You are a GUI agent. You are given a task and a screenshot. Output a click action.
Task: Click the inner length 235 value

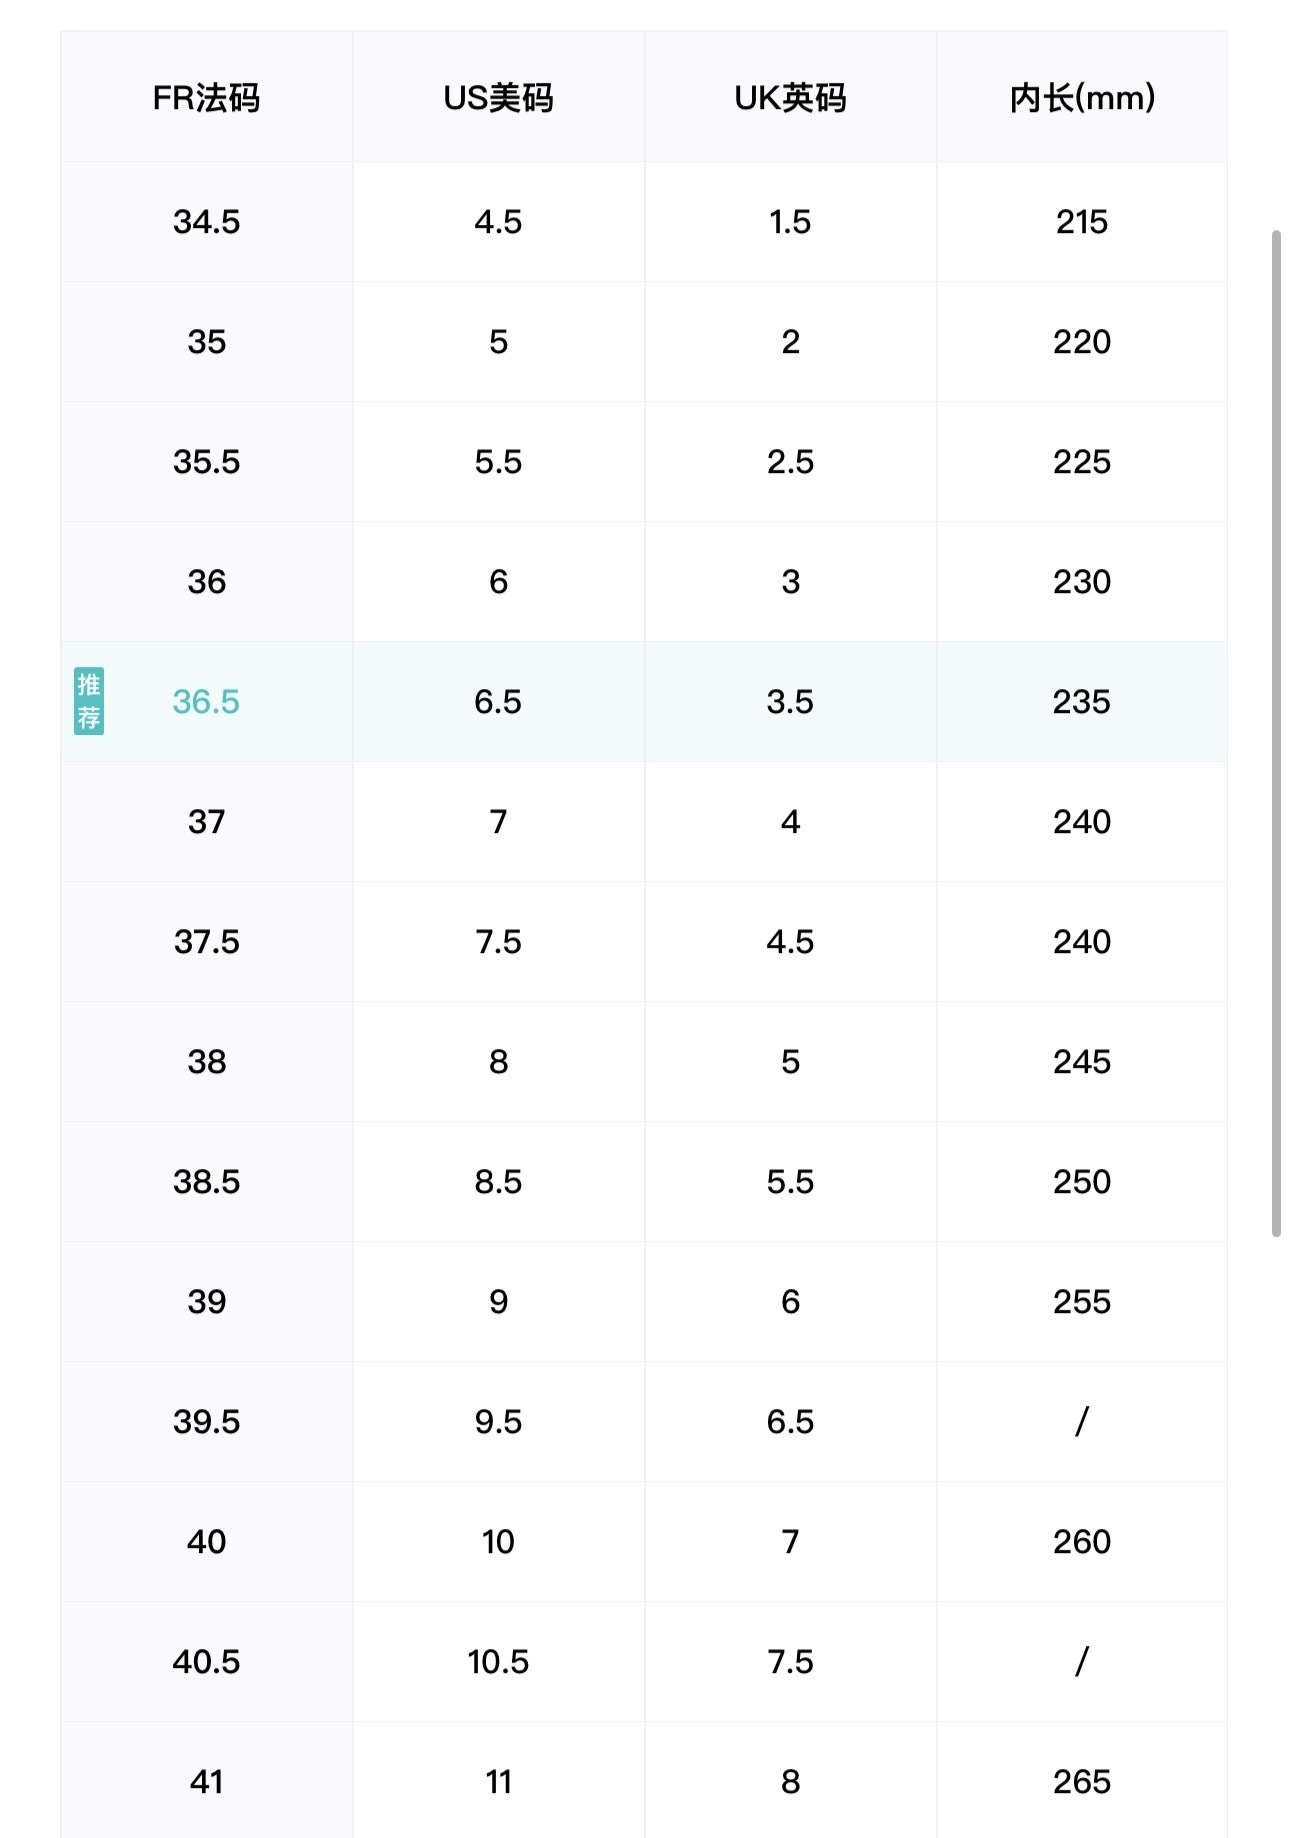coord(1082,702)
